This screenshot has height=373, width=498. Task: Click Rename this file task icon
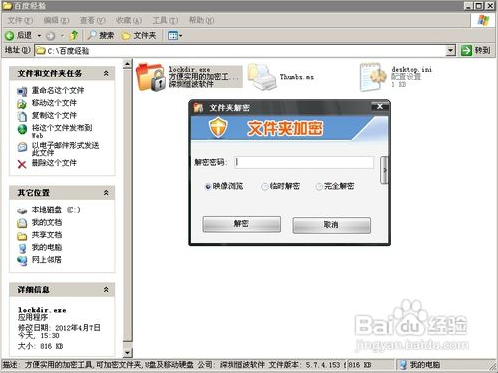[22, 91]
